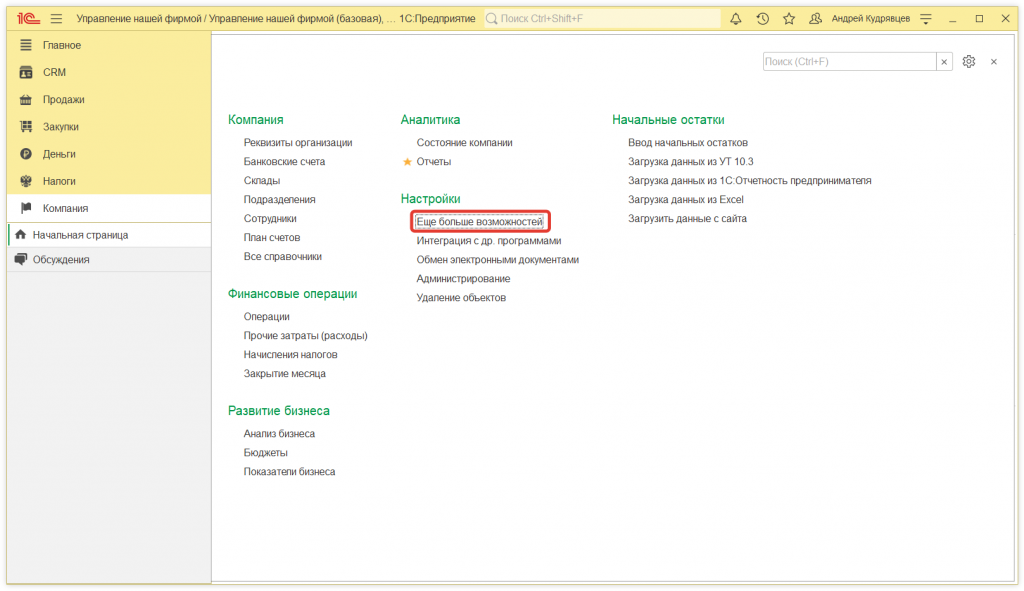Open favorites star icon in title bar

[789, 19]
